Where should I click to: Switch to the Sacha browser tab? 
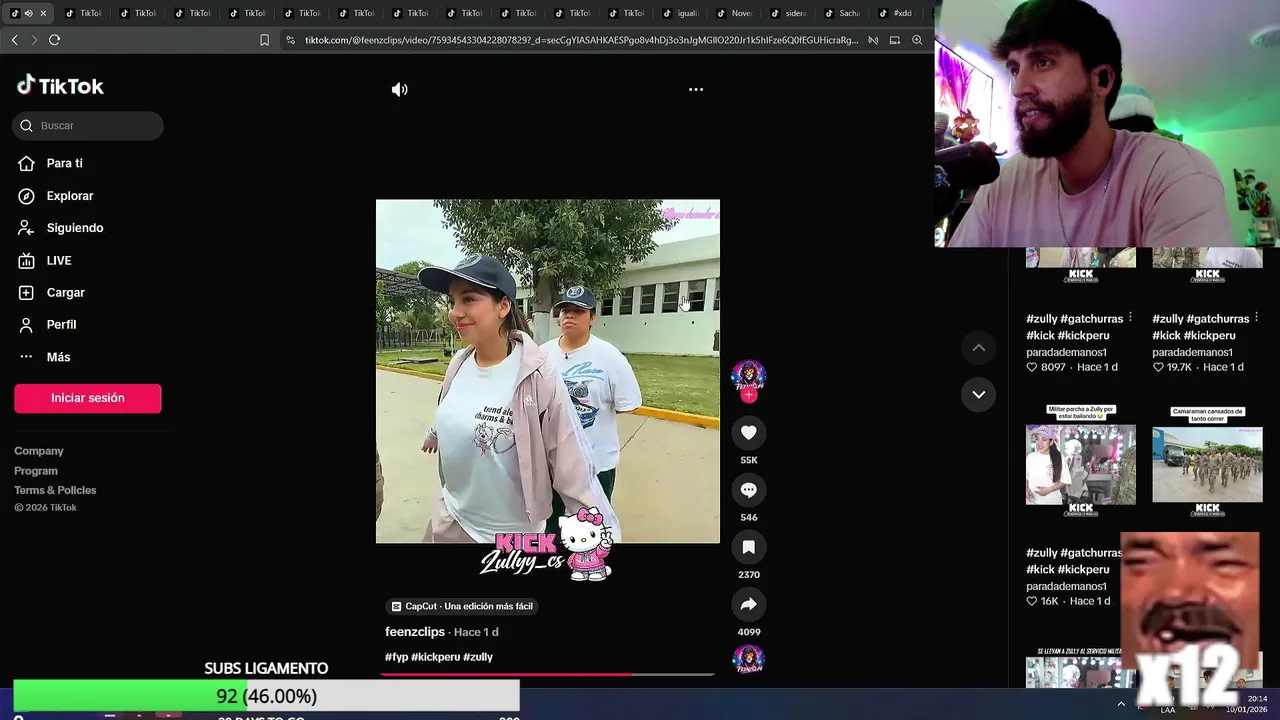[842, 13]
